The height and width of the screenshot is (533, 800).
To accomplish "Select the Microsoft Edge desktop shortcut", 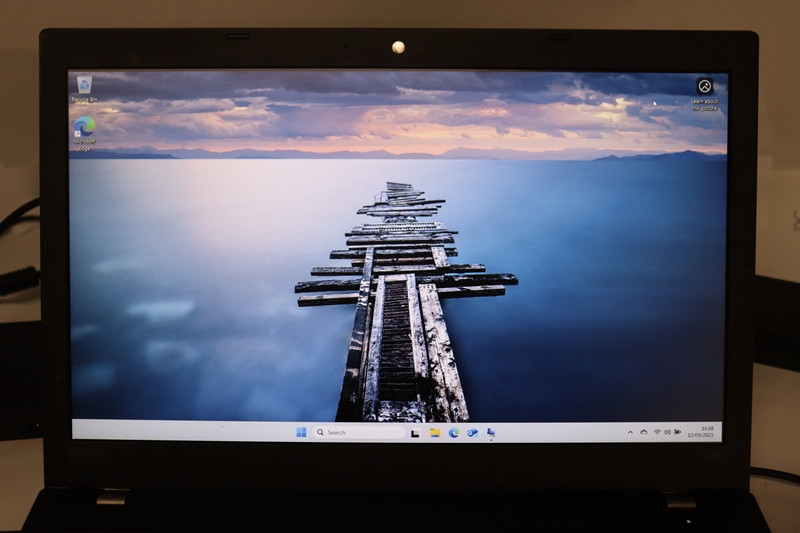I will point(84,133).
